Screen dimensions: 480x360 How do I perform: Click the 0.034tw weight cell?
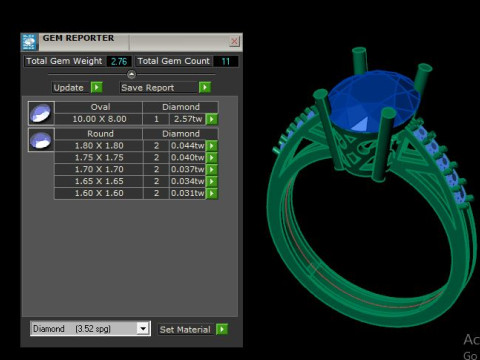click(188, 181)
